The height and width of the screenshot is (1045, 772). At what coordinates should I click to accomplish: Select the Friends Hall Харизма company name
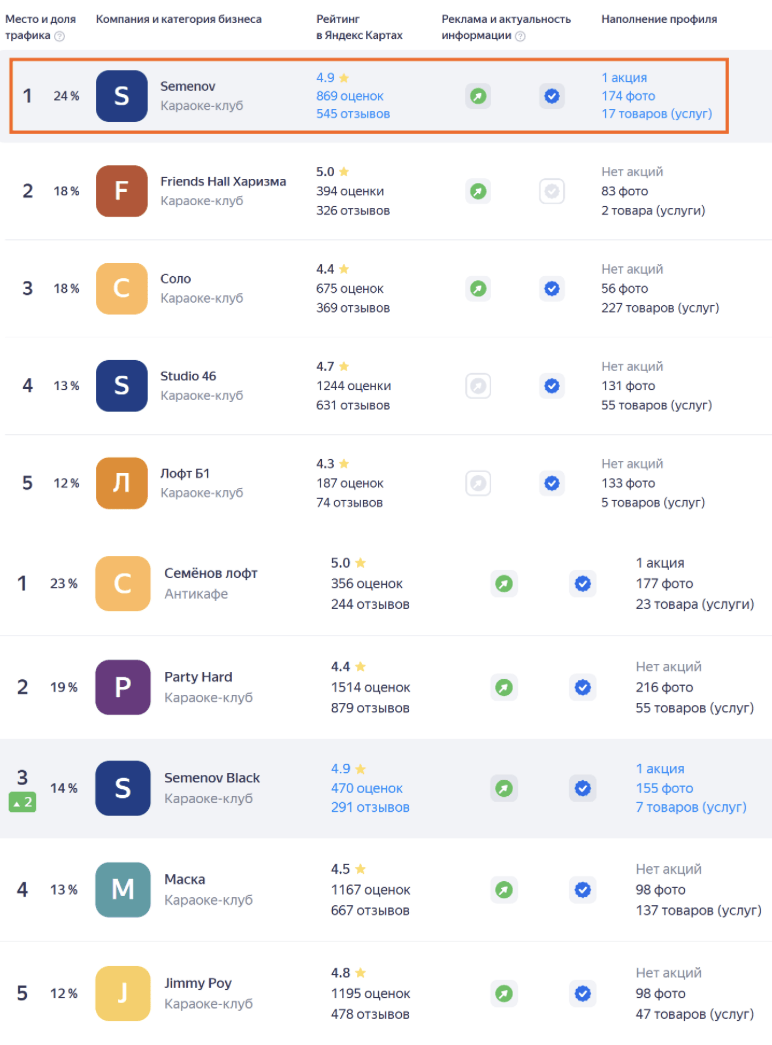pos(223,181)
